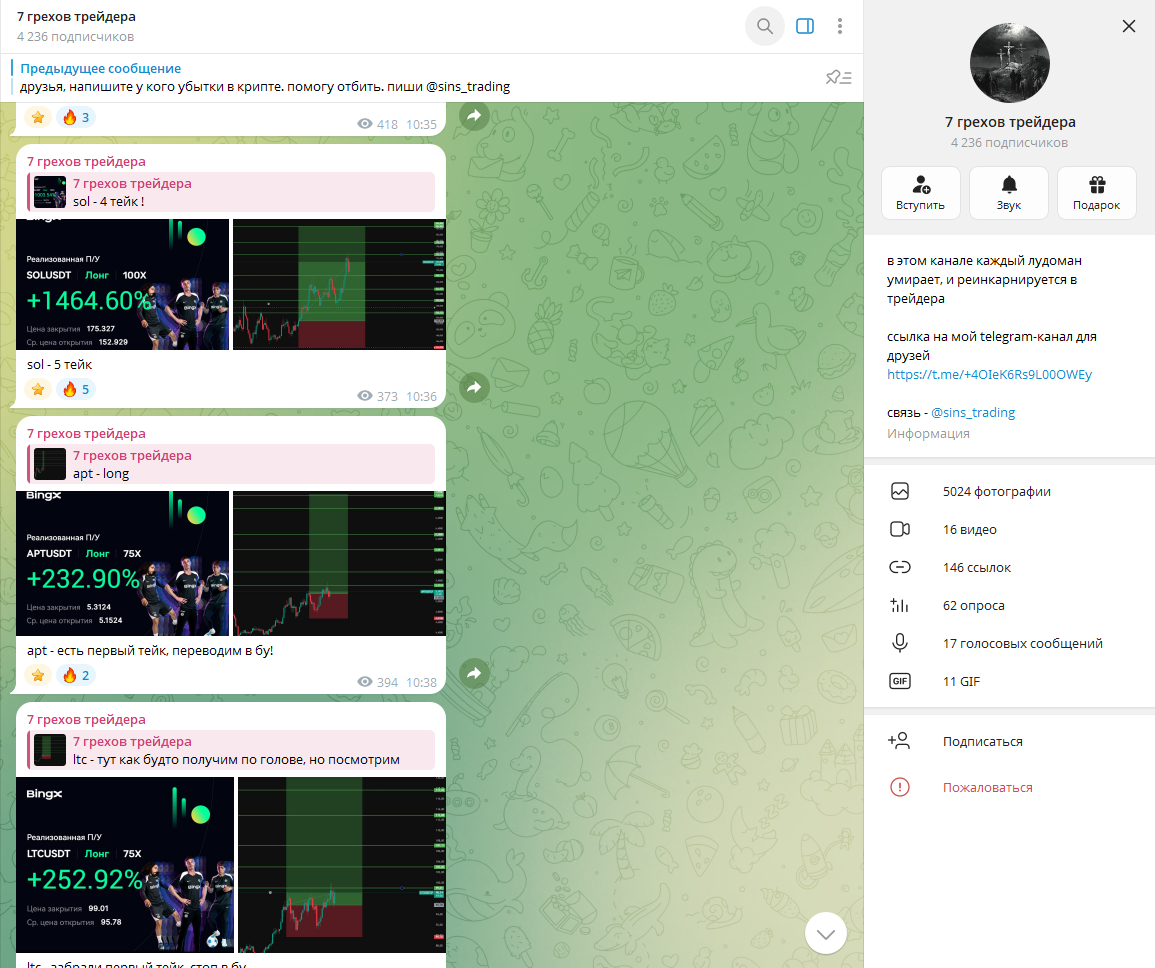The height and width of the screenshot is (968, 1155).
Task: Open pinned messages list icon
Action: click(838, 77)
